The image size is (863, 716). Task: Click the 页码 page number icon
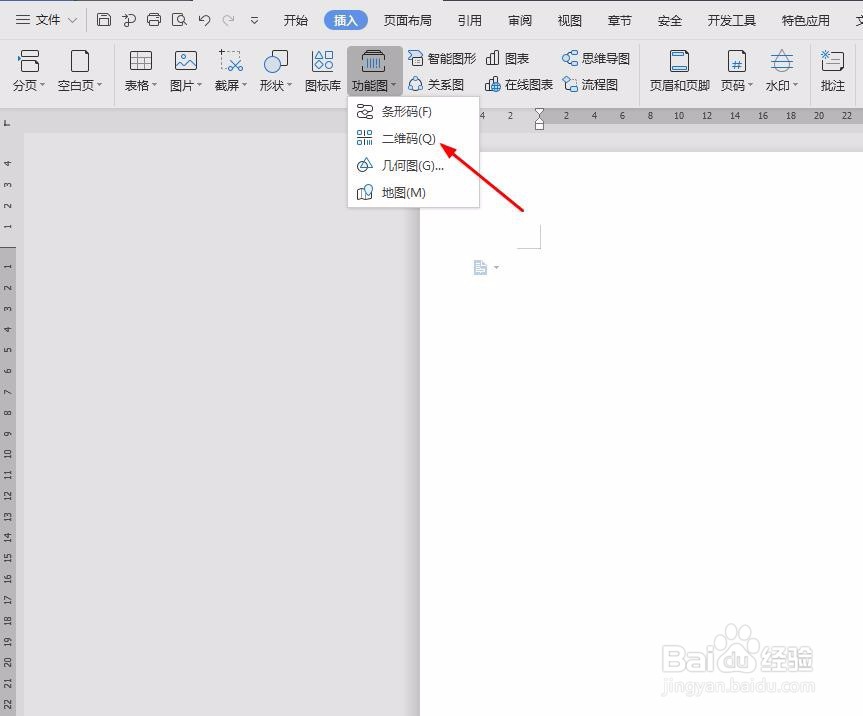point(736,61)
